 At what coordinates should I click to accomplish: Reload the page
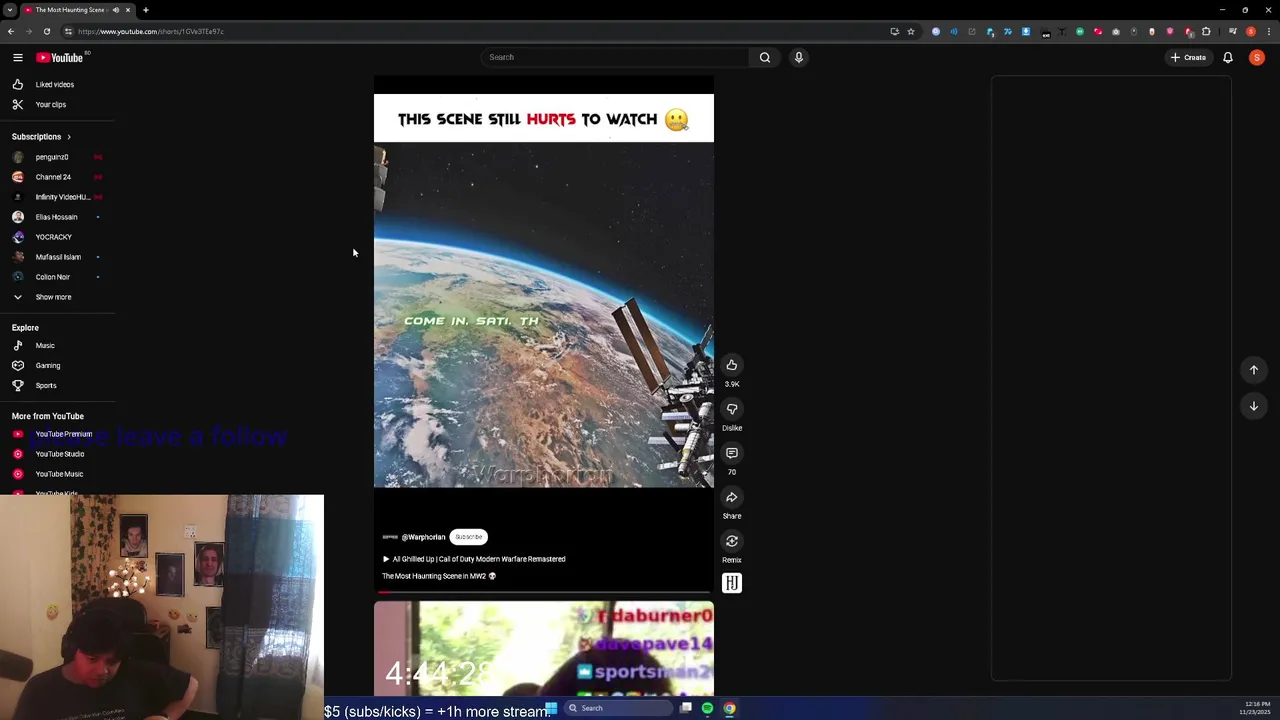(x=46, y=31)
